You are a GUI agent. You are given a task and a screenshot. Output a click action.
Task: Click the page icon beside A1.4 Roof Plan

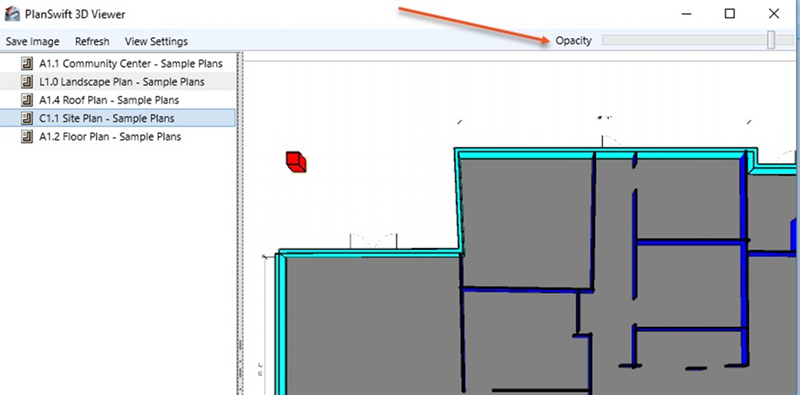tap(27, 100)
